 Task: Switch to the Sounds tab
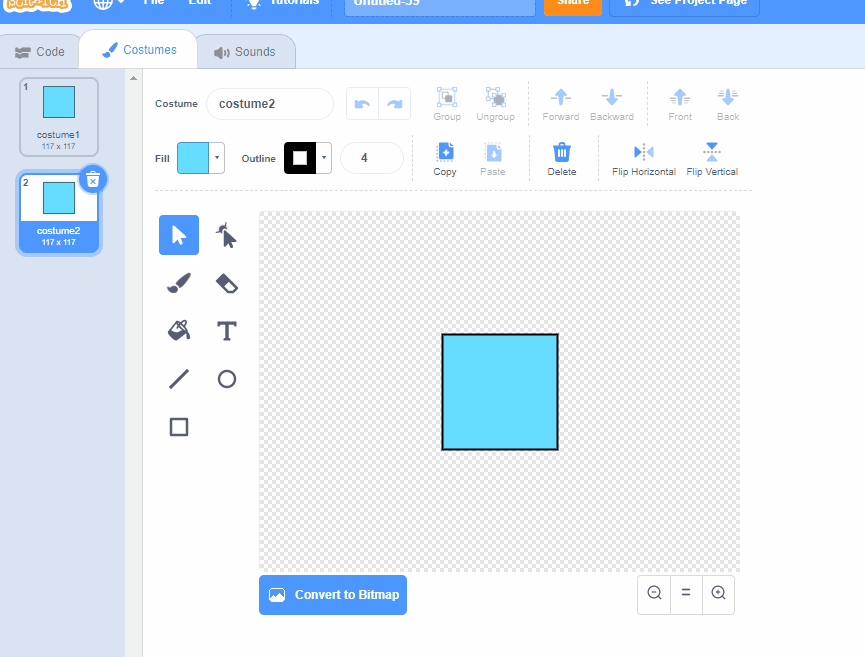(245, 52)
